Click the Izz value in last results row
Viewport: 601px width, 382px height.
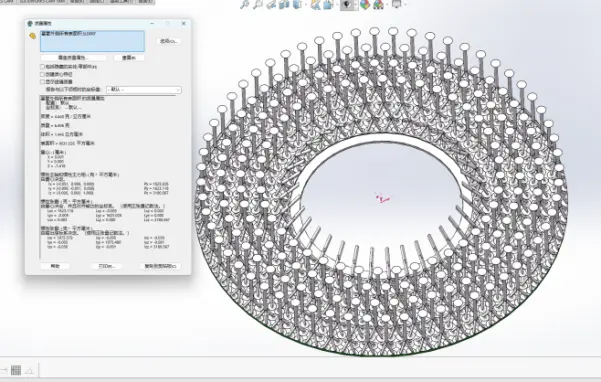click(x=157, y=247)
